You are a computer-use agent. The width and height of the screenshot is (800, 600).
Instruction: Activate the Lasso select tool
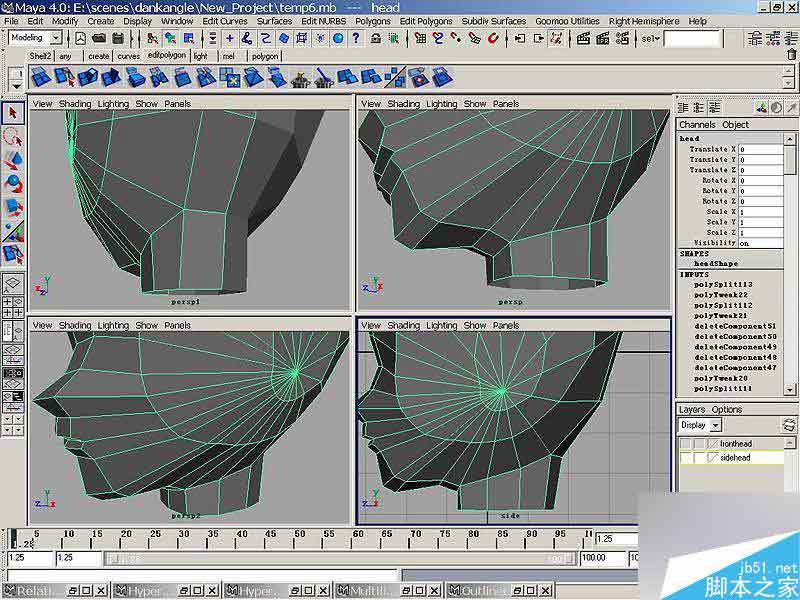pyautogui.click(x=13, y=137)
